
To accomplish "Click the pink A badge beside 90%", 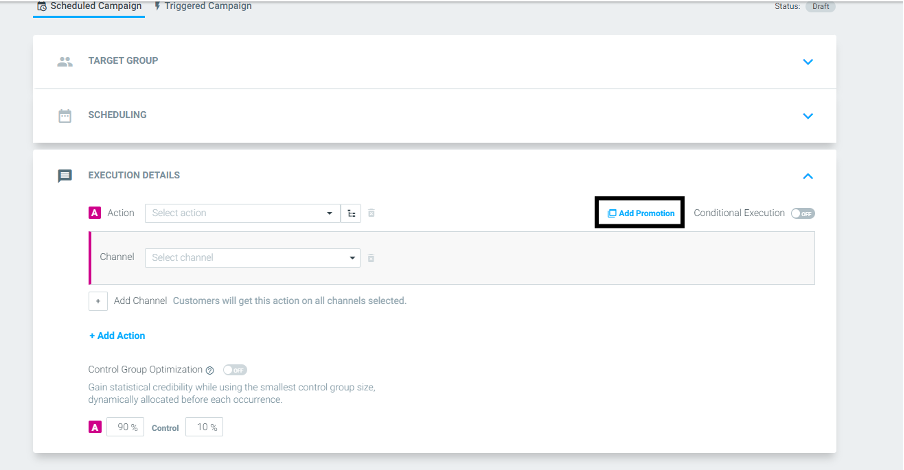I will 95,427.
